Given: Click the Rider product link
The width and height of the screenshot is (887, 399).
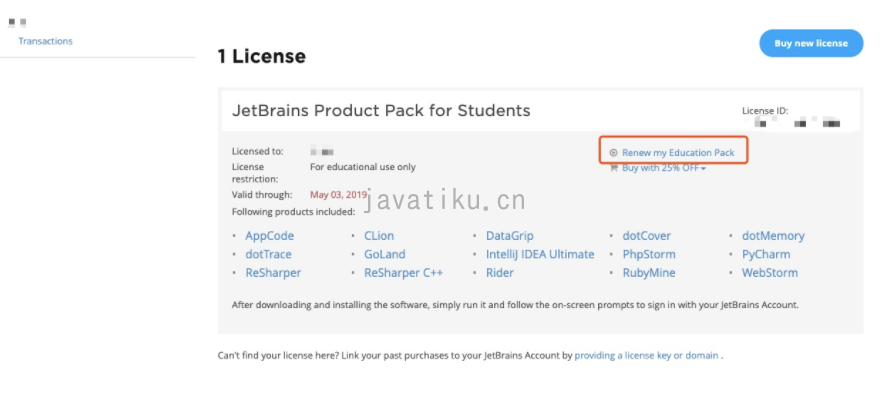Looking at the screenshot, I should tap(500, 273).
